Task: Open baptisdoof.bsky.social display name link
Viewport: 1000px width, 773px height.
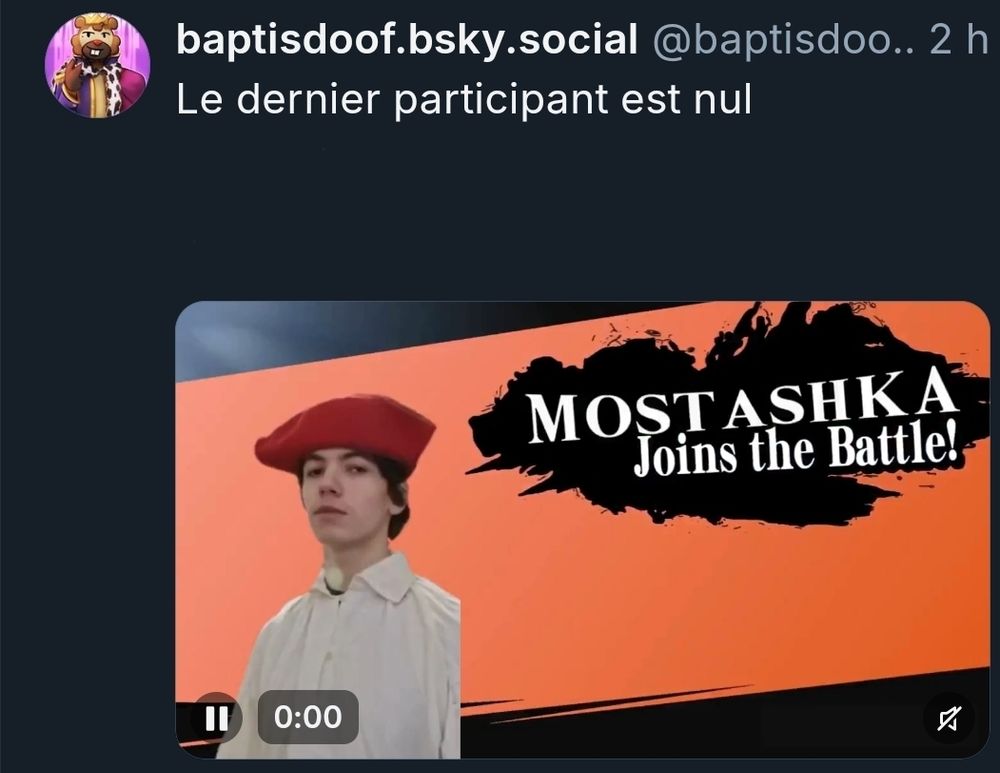Action: [407, 39]
